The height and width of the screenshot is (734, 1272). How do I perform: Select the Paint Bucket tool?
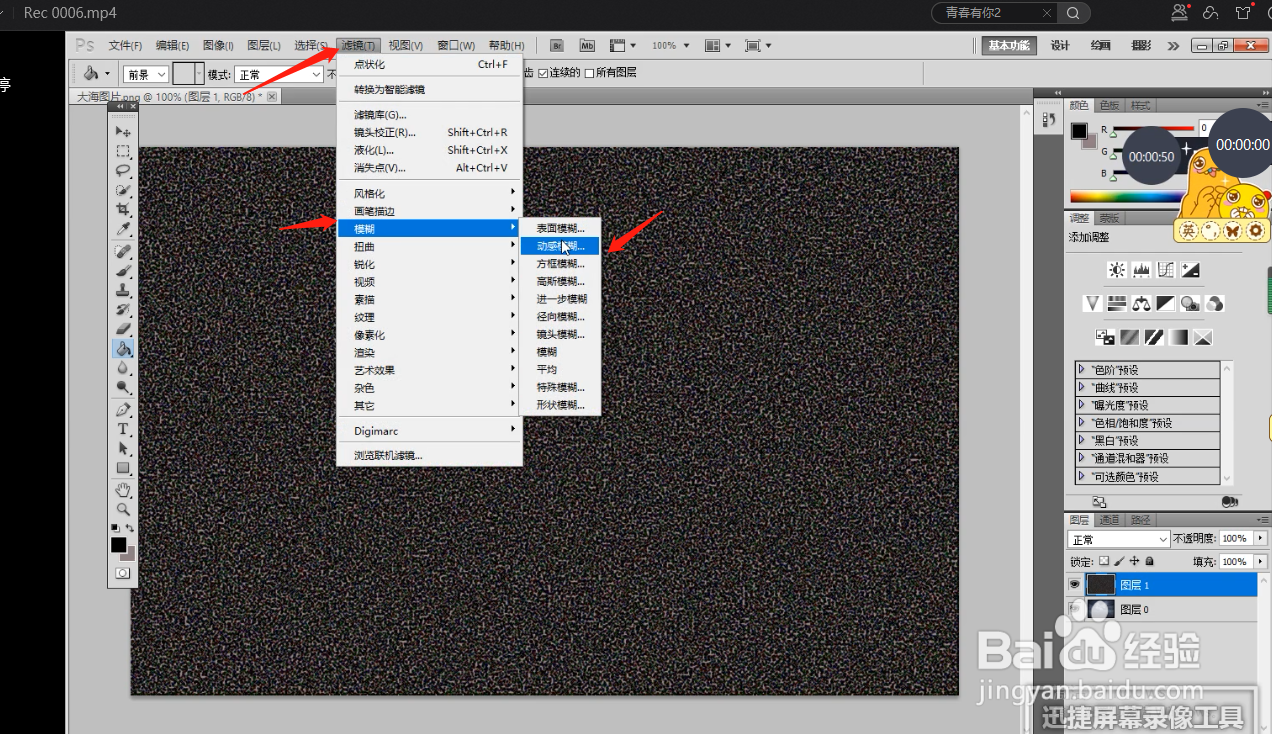123,349
